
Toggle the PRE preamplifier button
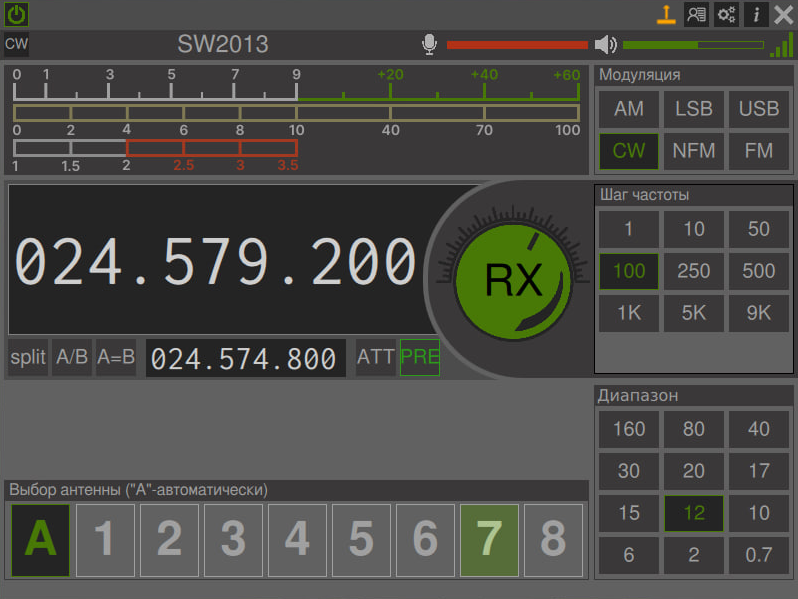420,357
